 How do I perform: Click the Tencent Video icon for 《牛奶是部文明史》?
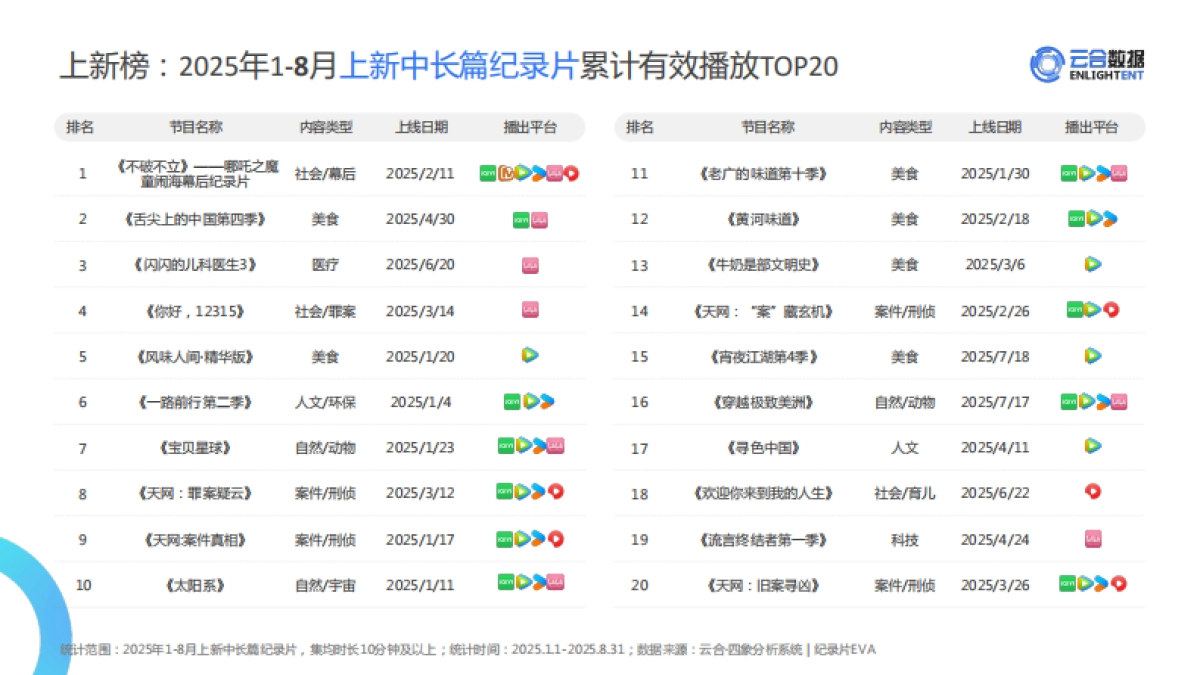tap(1091, 262)
